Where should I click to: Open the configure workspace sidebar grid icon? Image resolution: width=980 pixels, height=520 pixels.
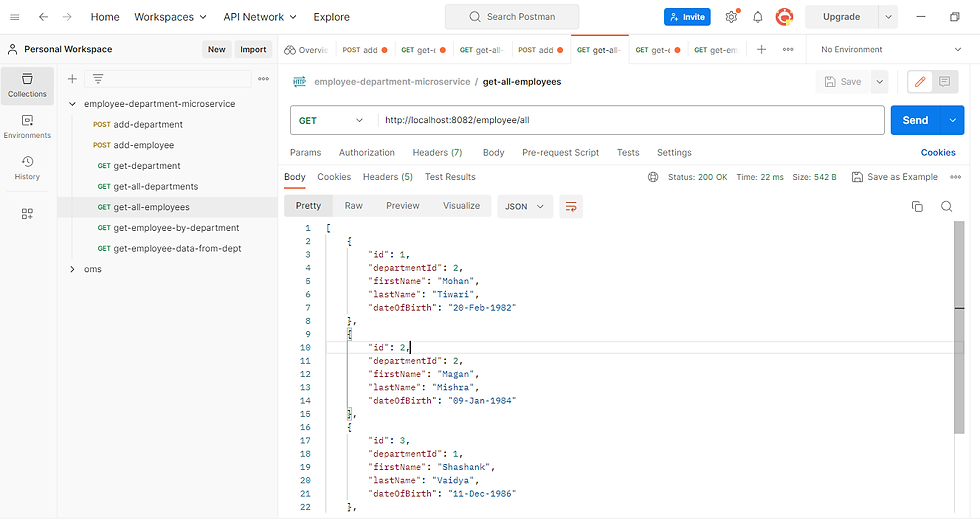pyautogui.click(x=27, y=214)
